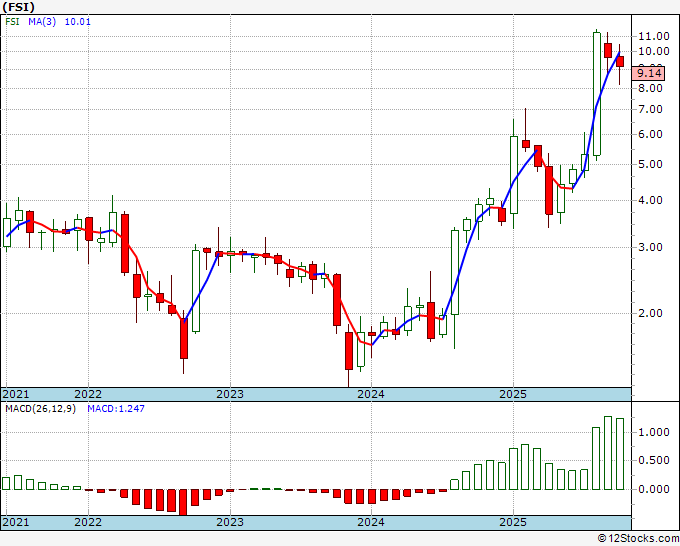This screenshot has width=680, height=546.
Task: Click 2024 on the MACD panel timeline
Action: point(371,522)
